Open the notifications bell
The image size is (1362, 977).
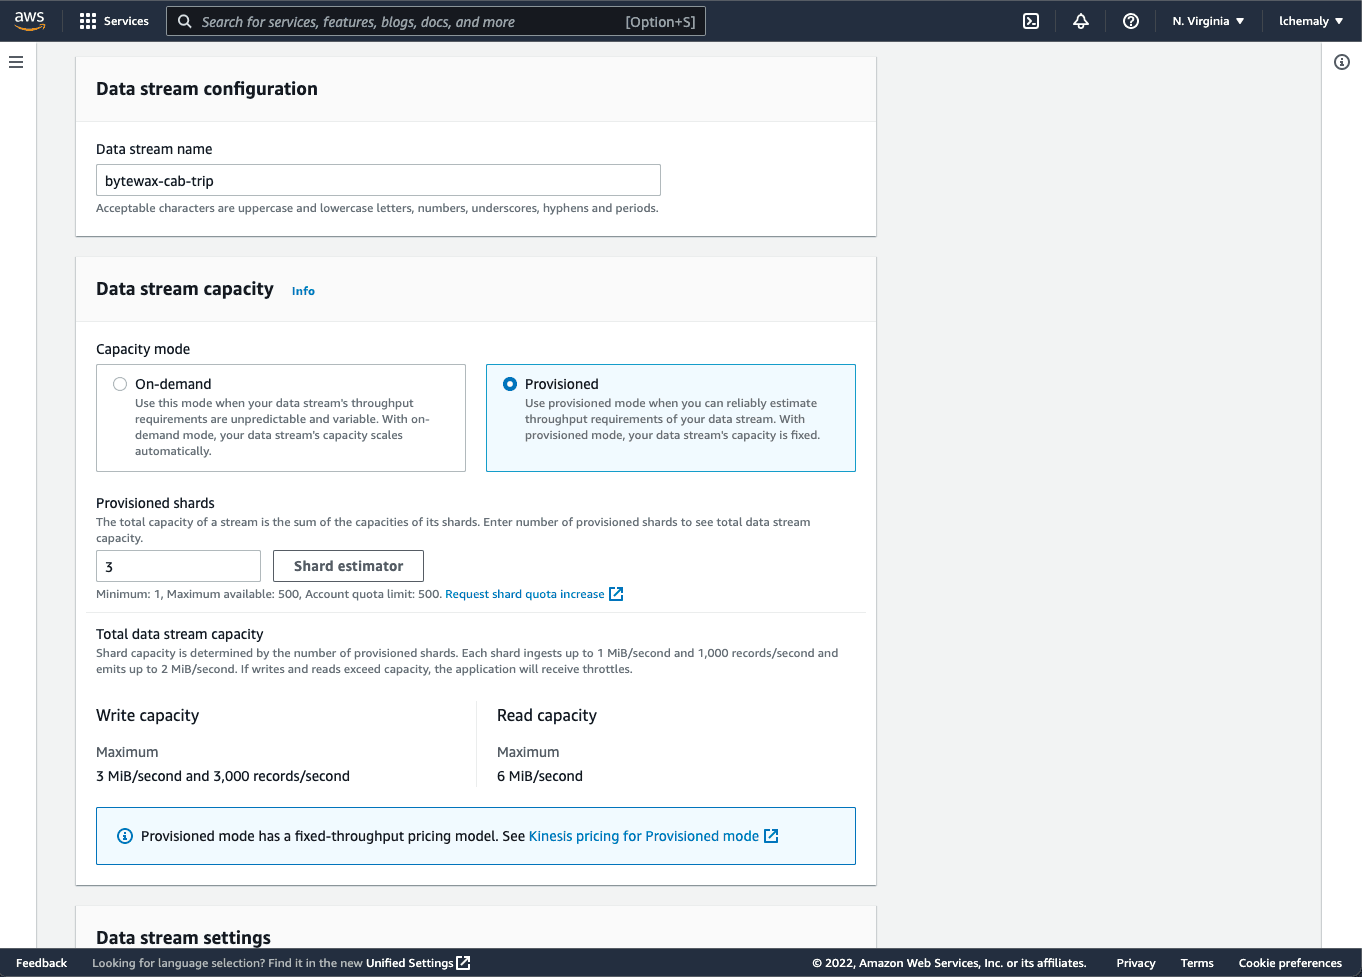[x=1081, y=21]
